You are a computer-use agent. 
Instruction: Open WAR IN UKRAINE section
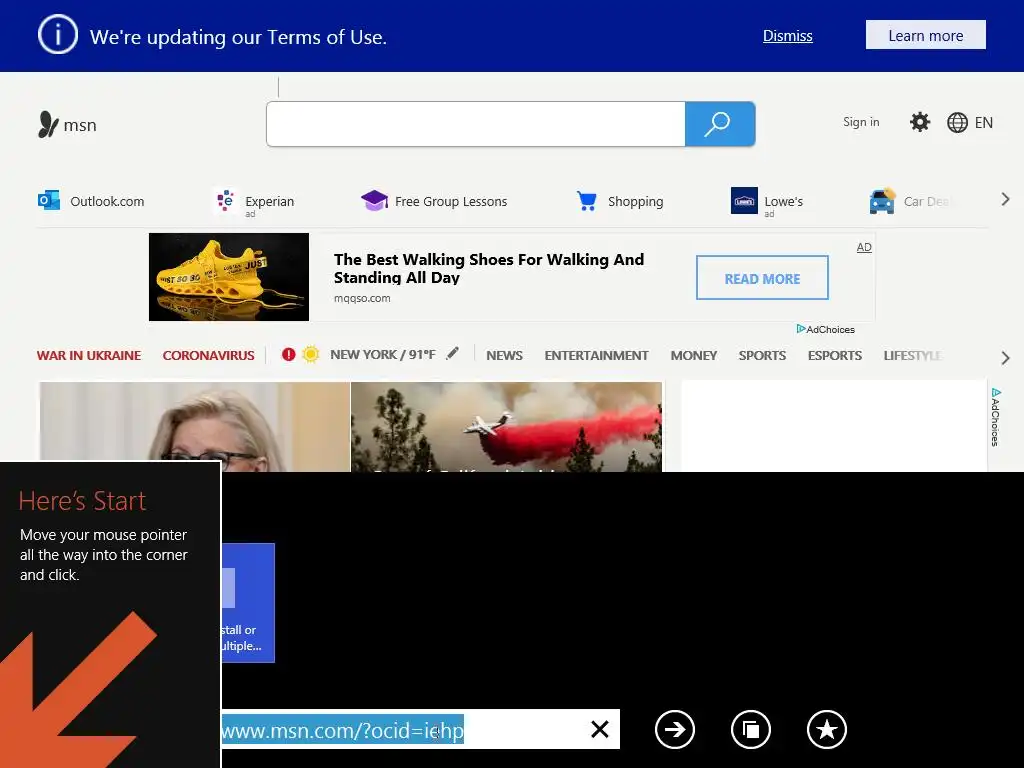[x=89, y=355]
